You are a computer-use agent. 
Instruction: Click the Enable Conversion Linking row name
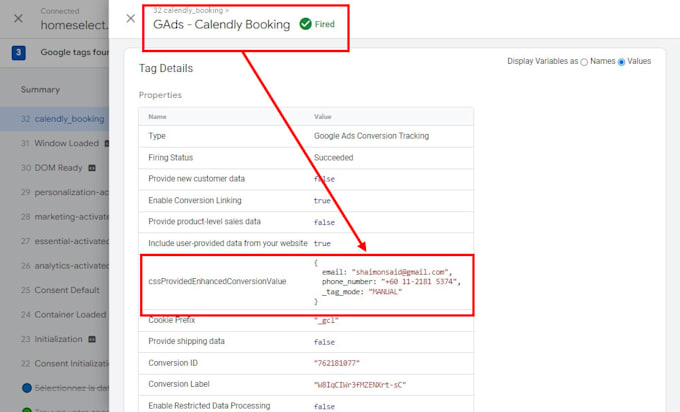(195, 200)
